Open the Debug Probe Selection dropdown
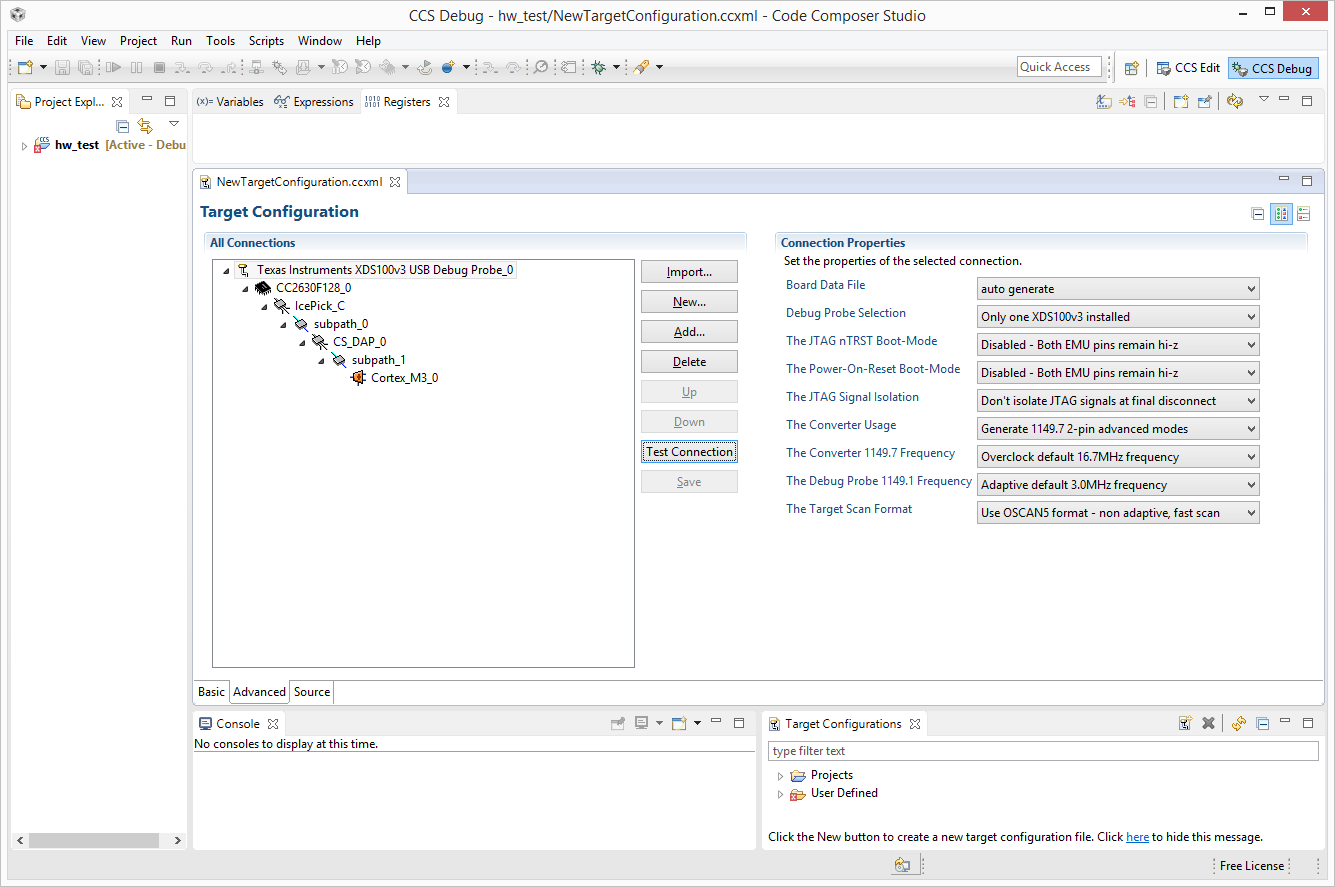 tap(1118, 317)
